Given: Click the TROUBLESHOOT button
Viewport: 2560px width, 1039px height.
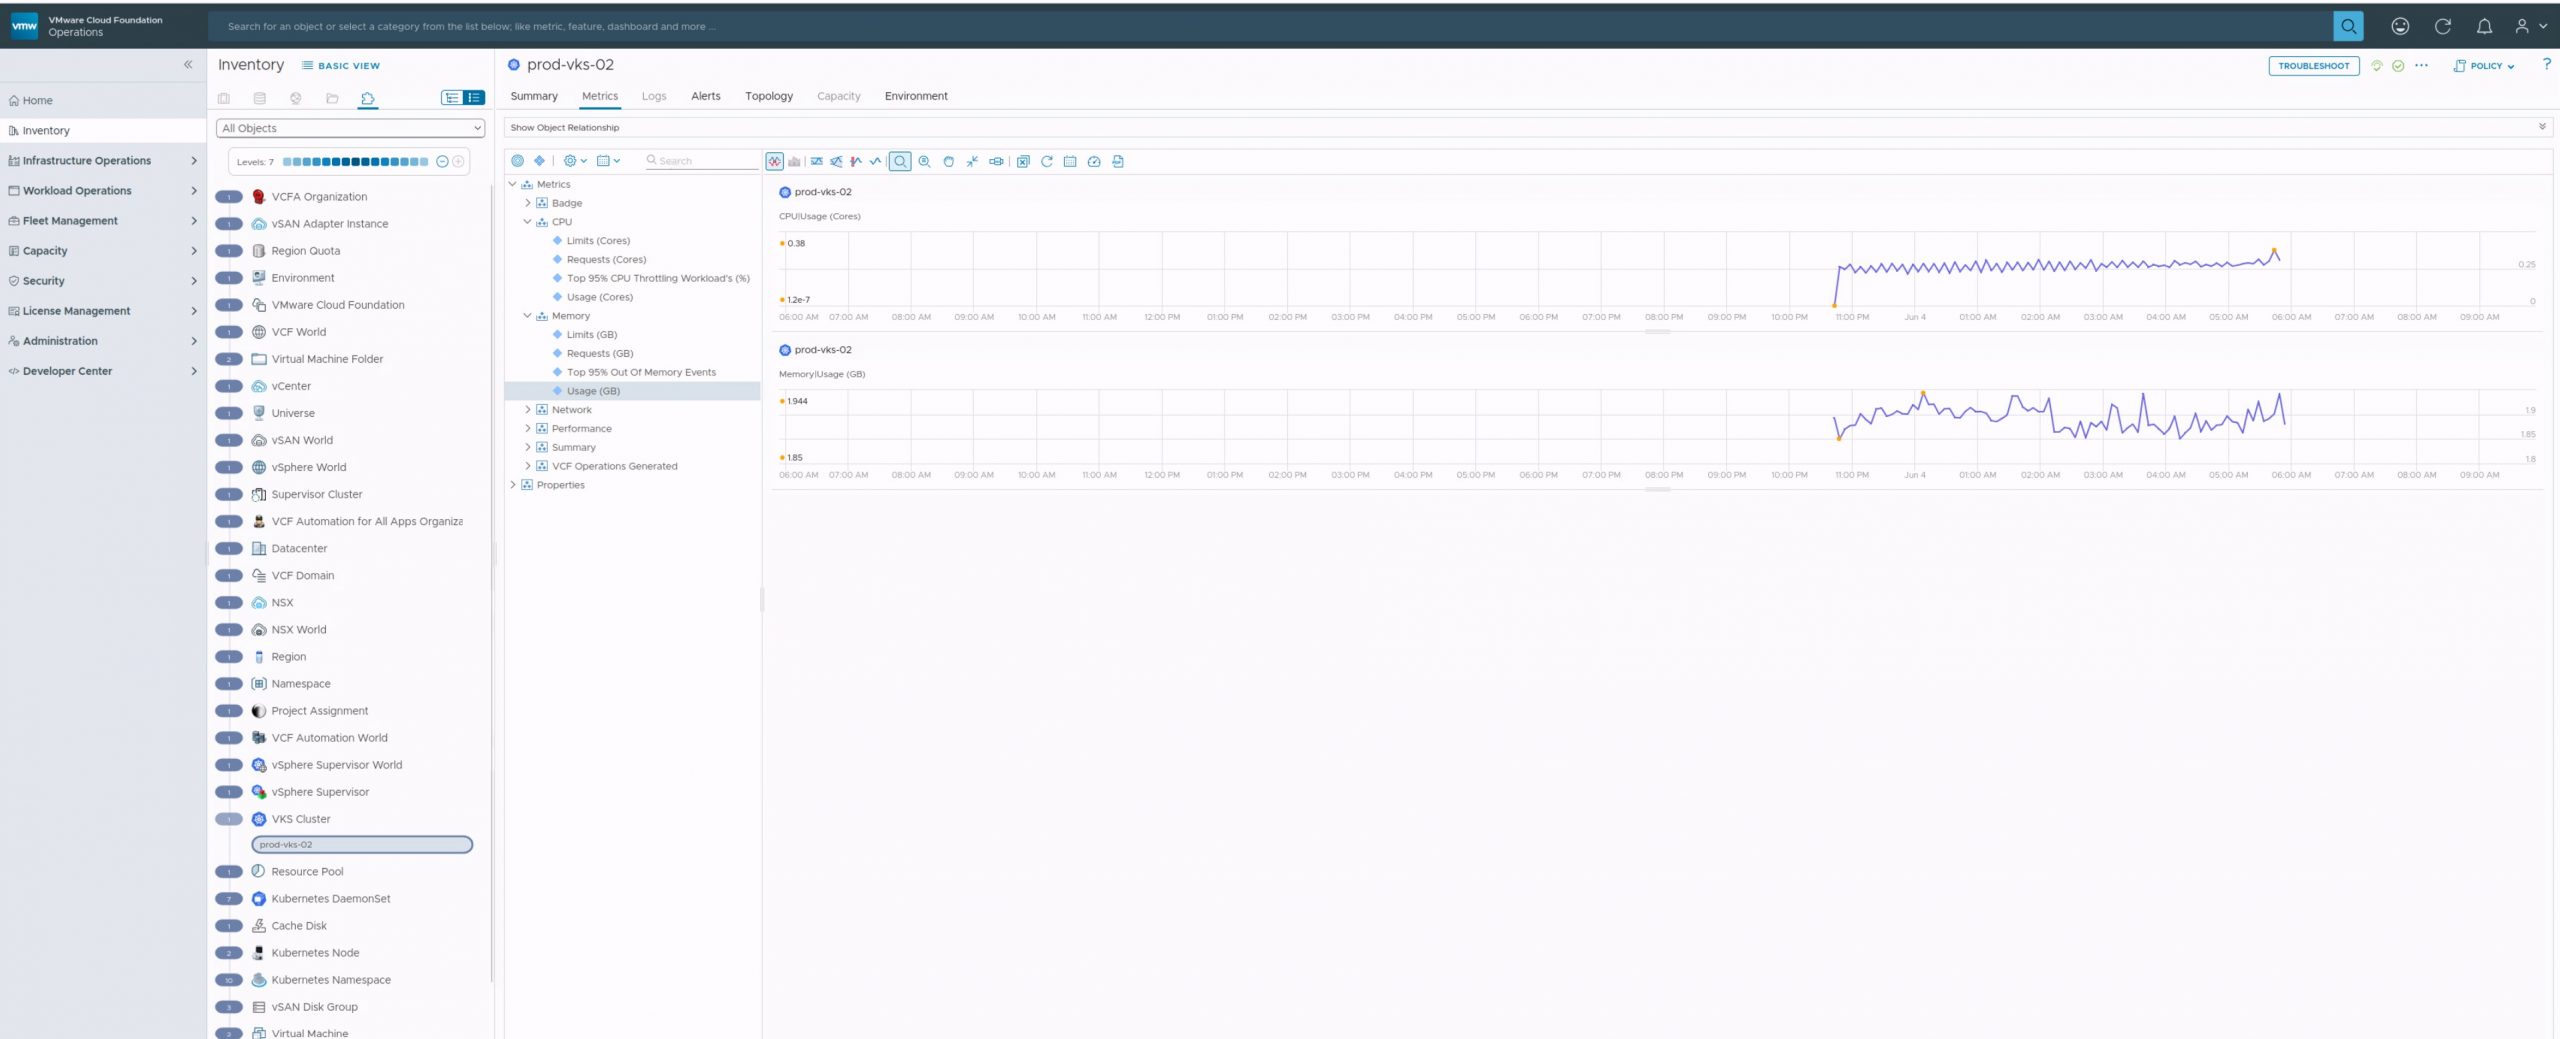Looking at the screenshot, I should 2313,66.
